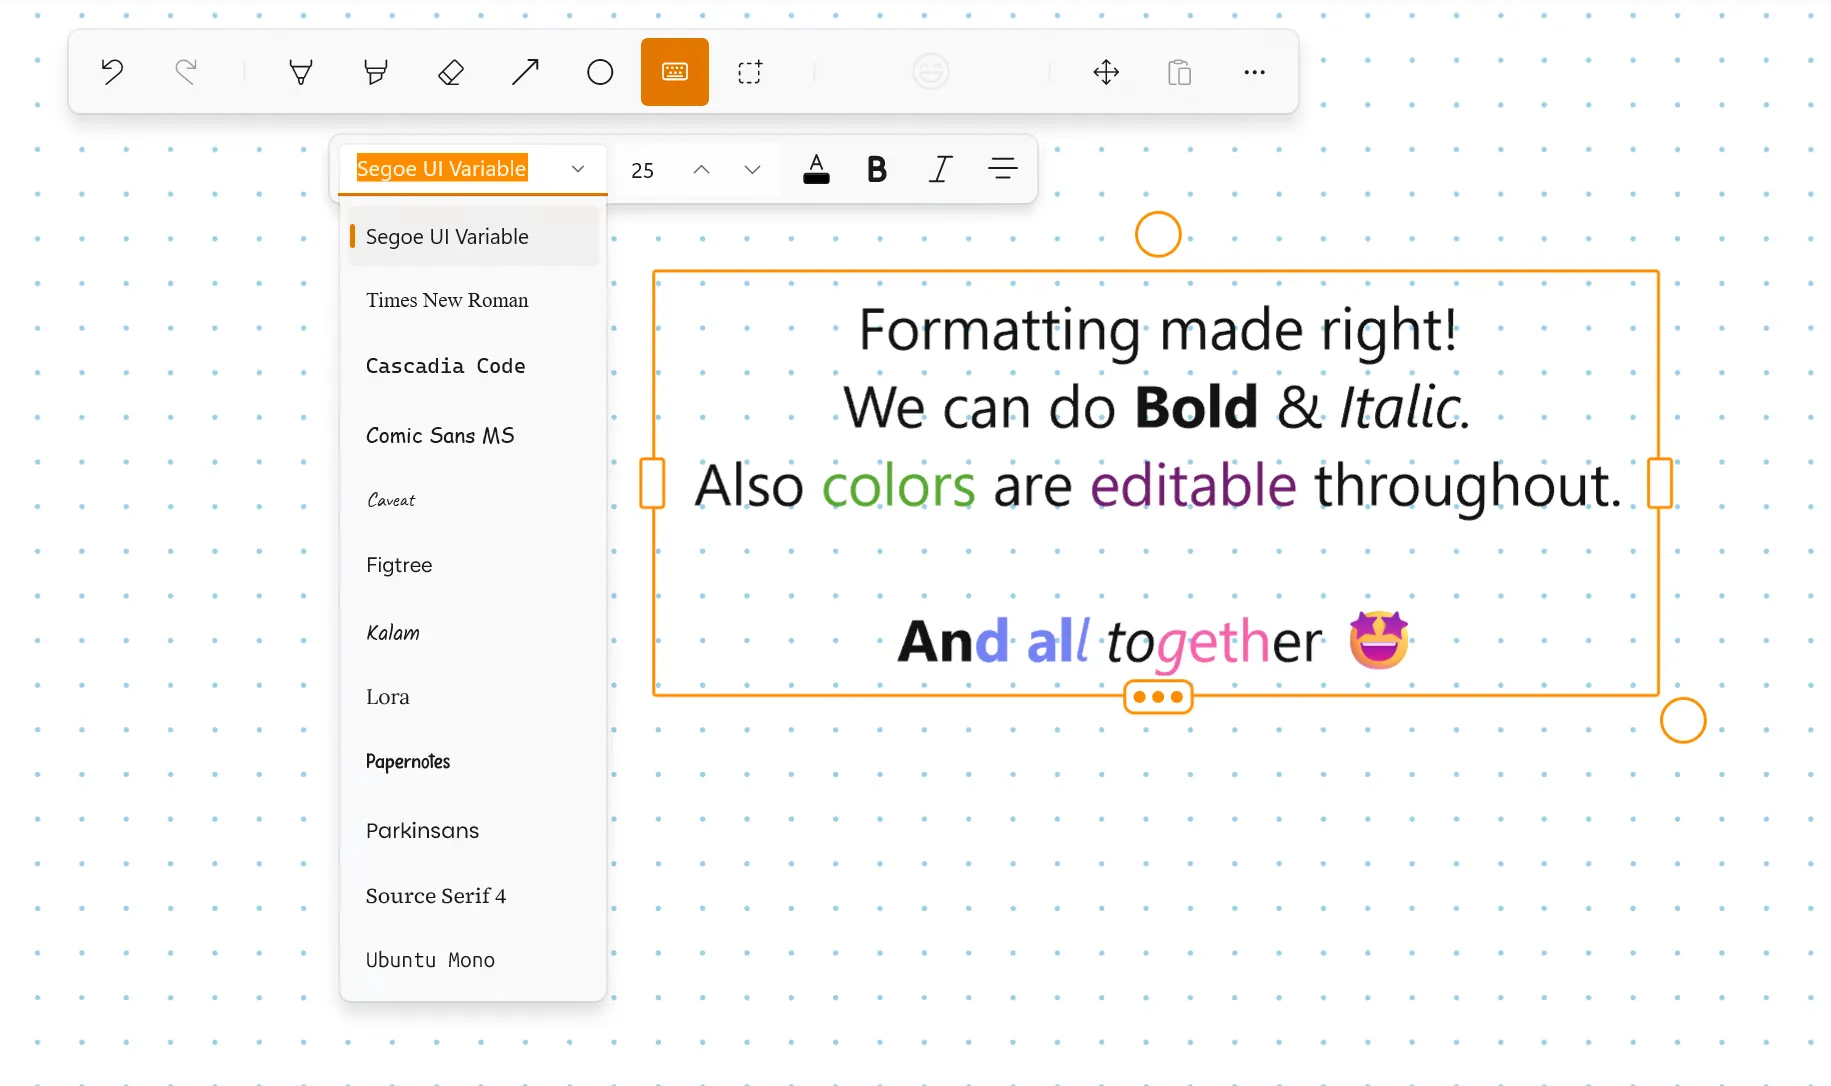Select the Rectangle selection tool
This screenshot has width=1831, height=1086.
[750, 72]
